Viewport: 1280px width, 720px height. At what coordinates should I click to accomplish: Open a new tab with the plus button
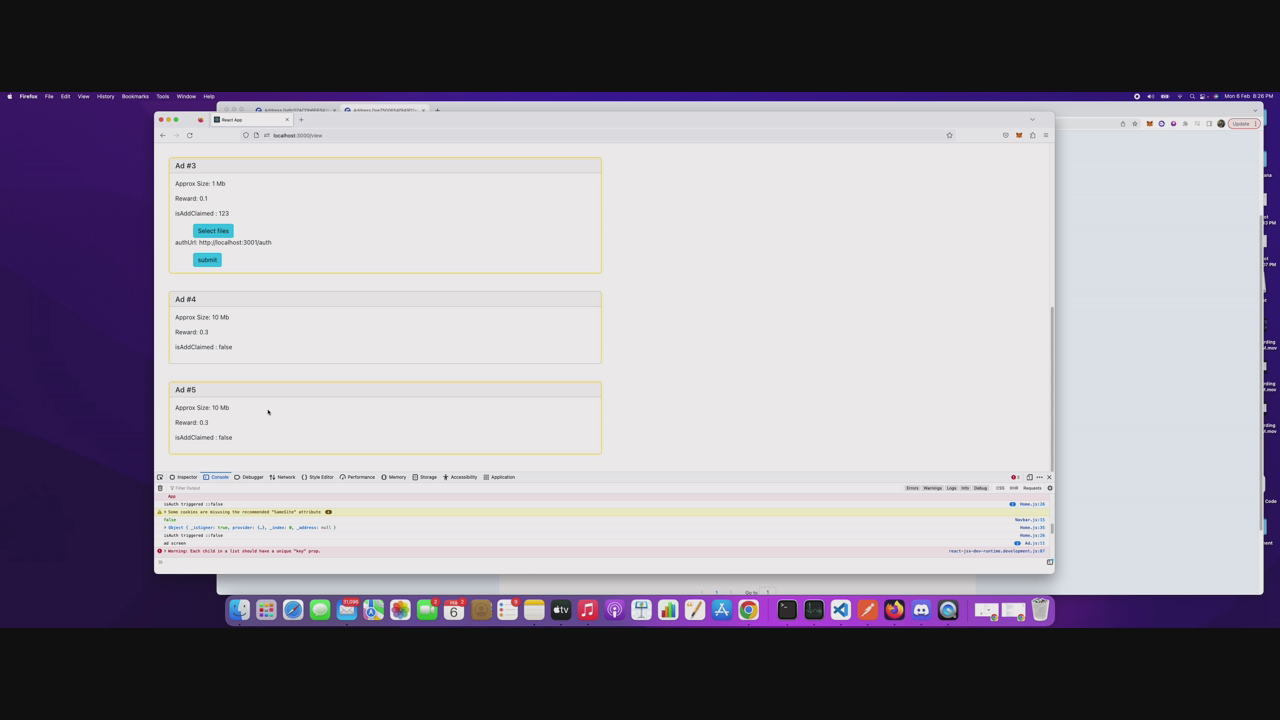(301, 120)
